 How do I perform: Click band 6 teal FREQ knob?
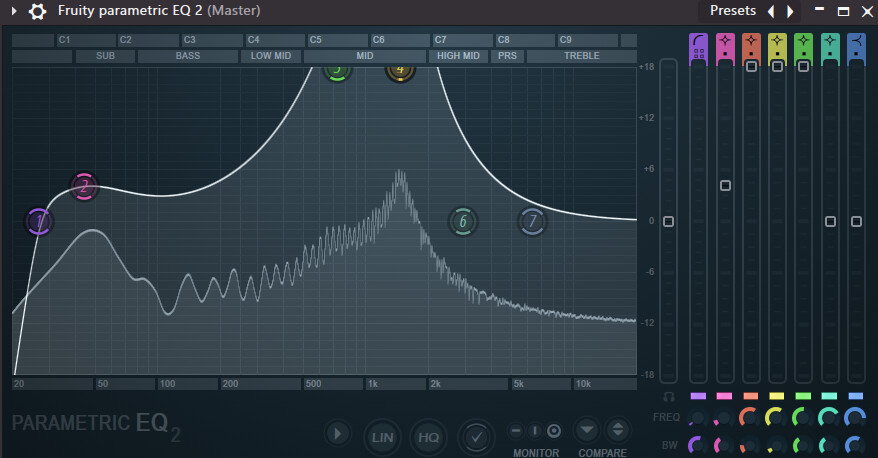pyautogui.click(x=828, y=418)
